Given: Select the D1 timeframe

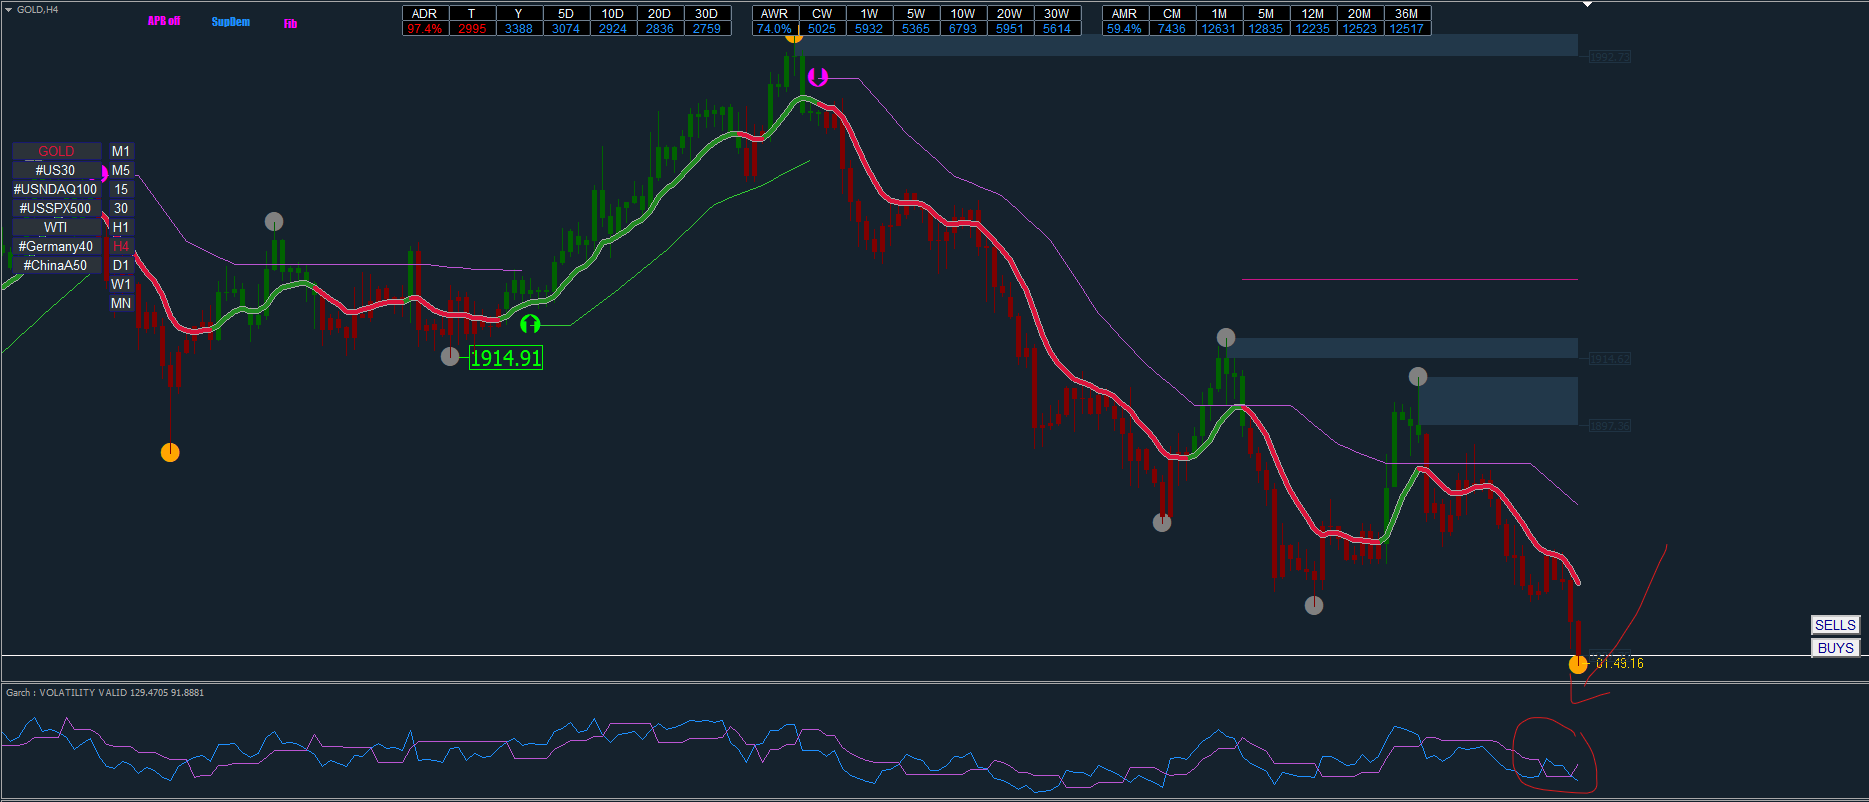Looking at the screenshot, I should pyautogui.click(x=121, y=265).
